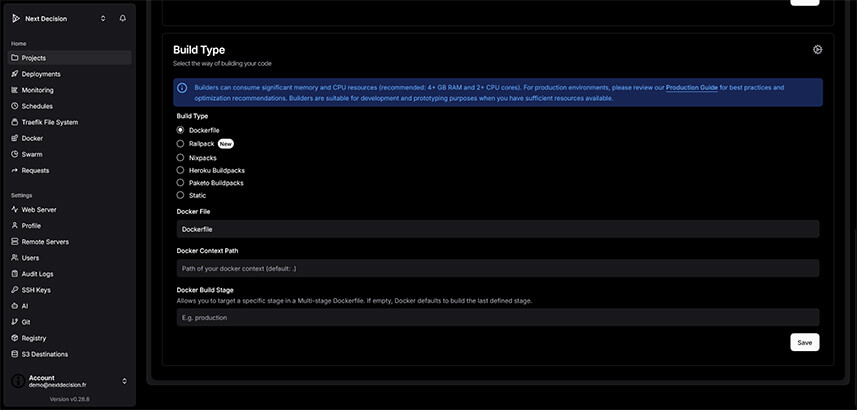
Task: Select the Nixpacks build type
Action: (x=180, y=157)
